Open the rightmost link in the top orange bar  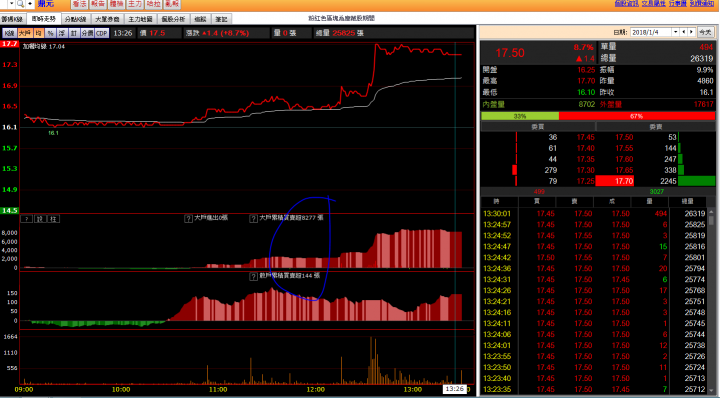(701, 3)
